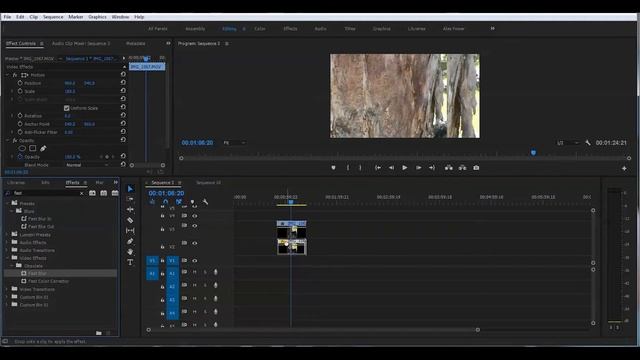This screenshot has width=640, height=360.
Task: Toggle V1 track output eye
Action: (195, 260)
